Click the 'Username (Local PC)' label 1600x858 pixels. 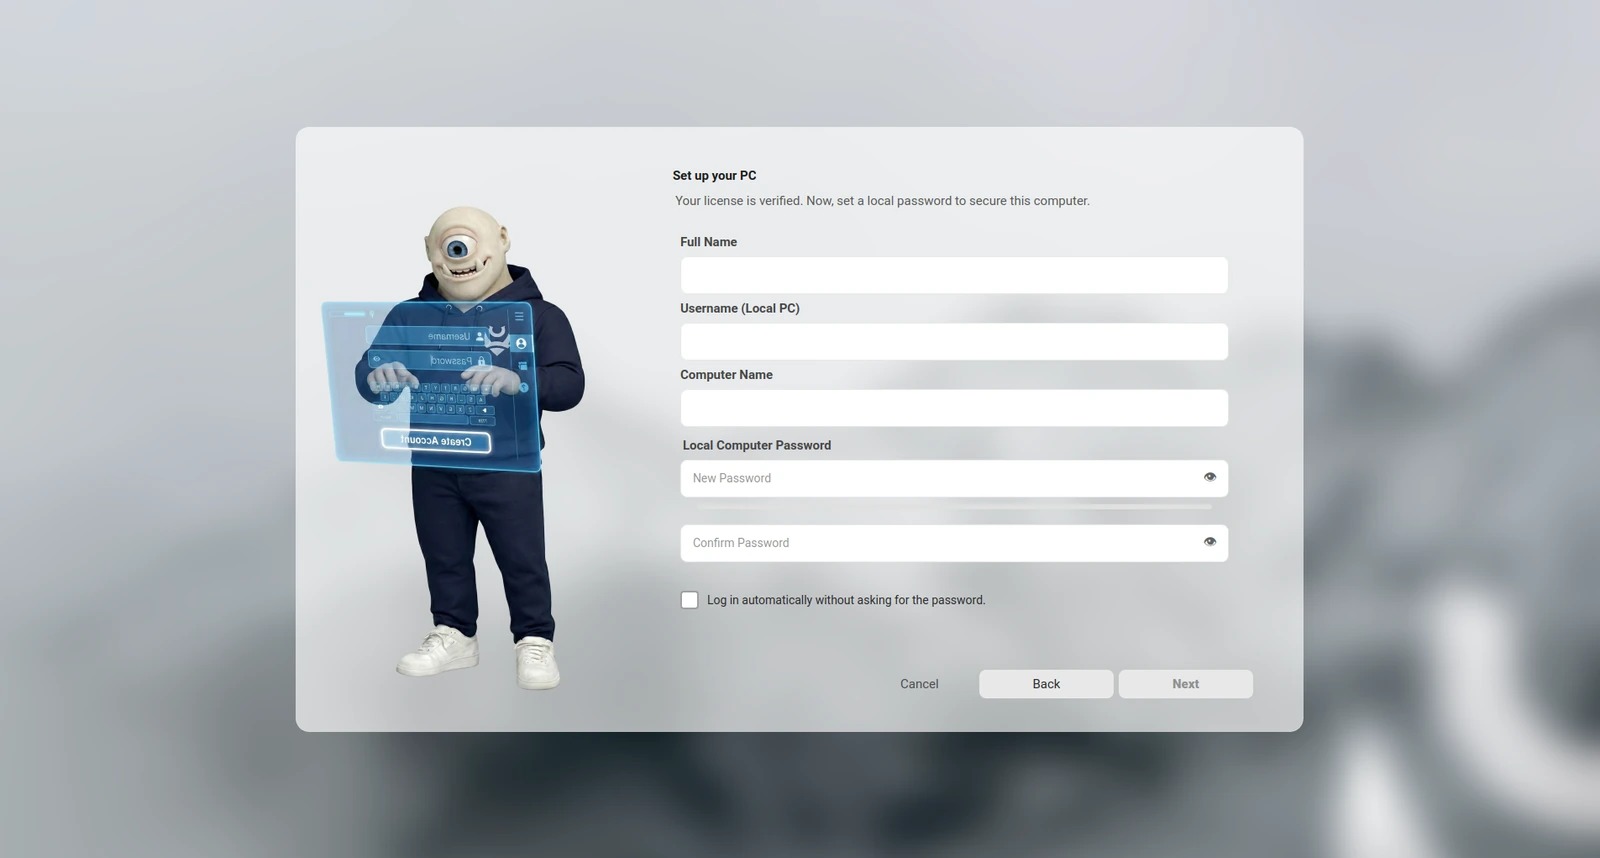click(x=740, y=308)
